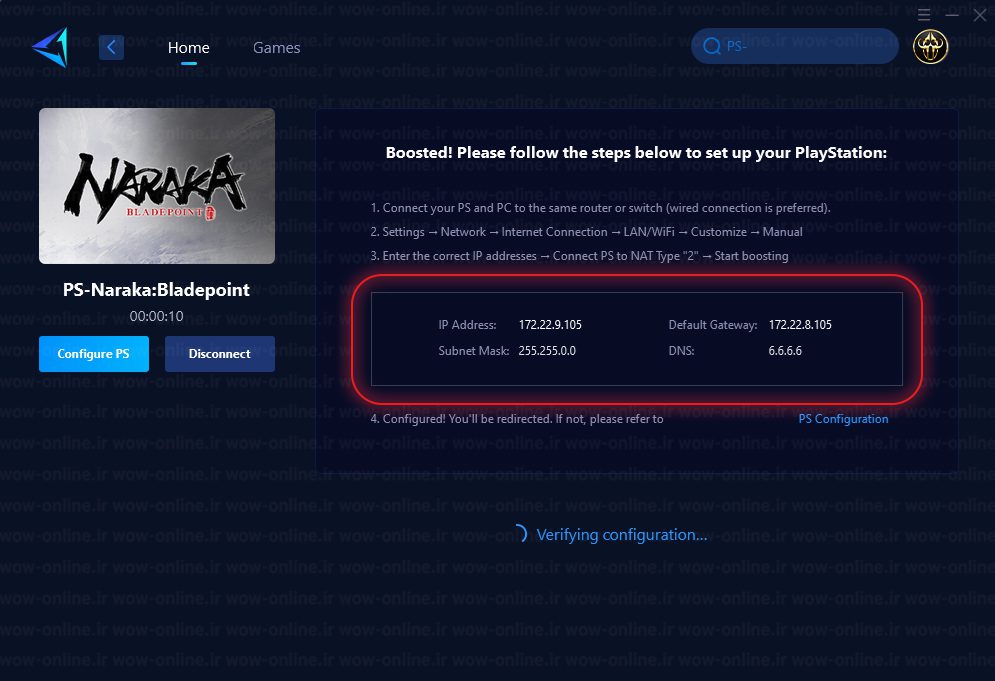Select the subnet mask value 255.255.0.0

coord(547,351)
